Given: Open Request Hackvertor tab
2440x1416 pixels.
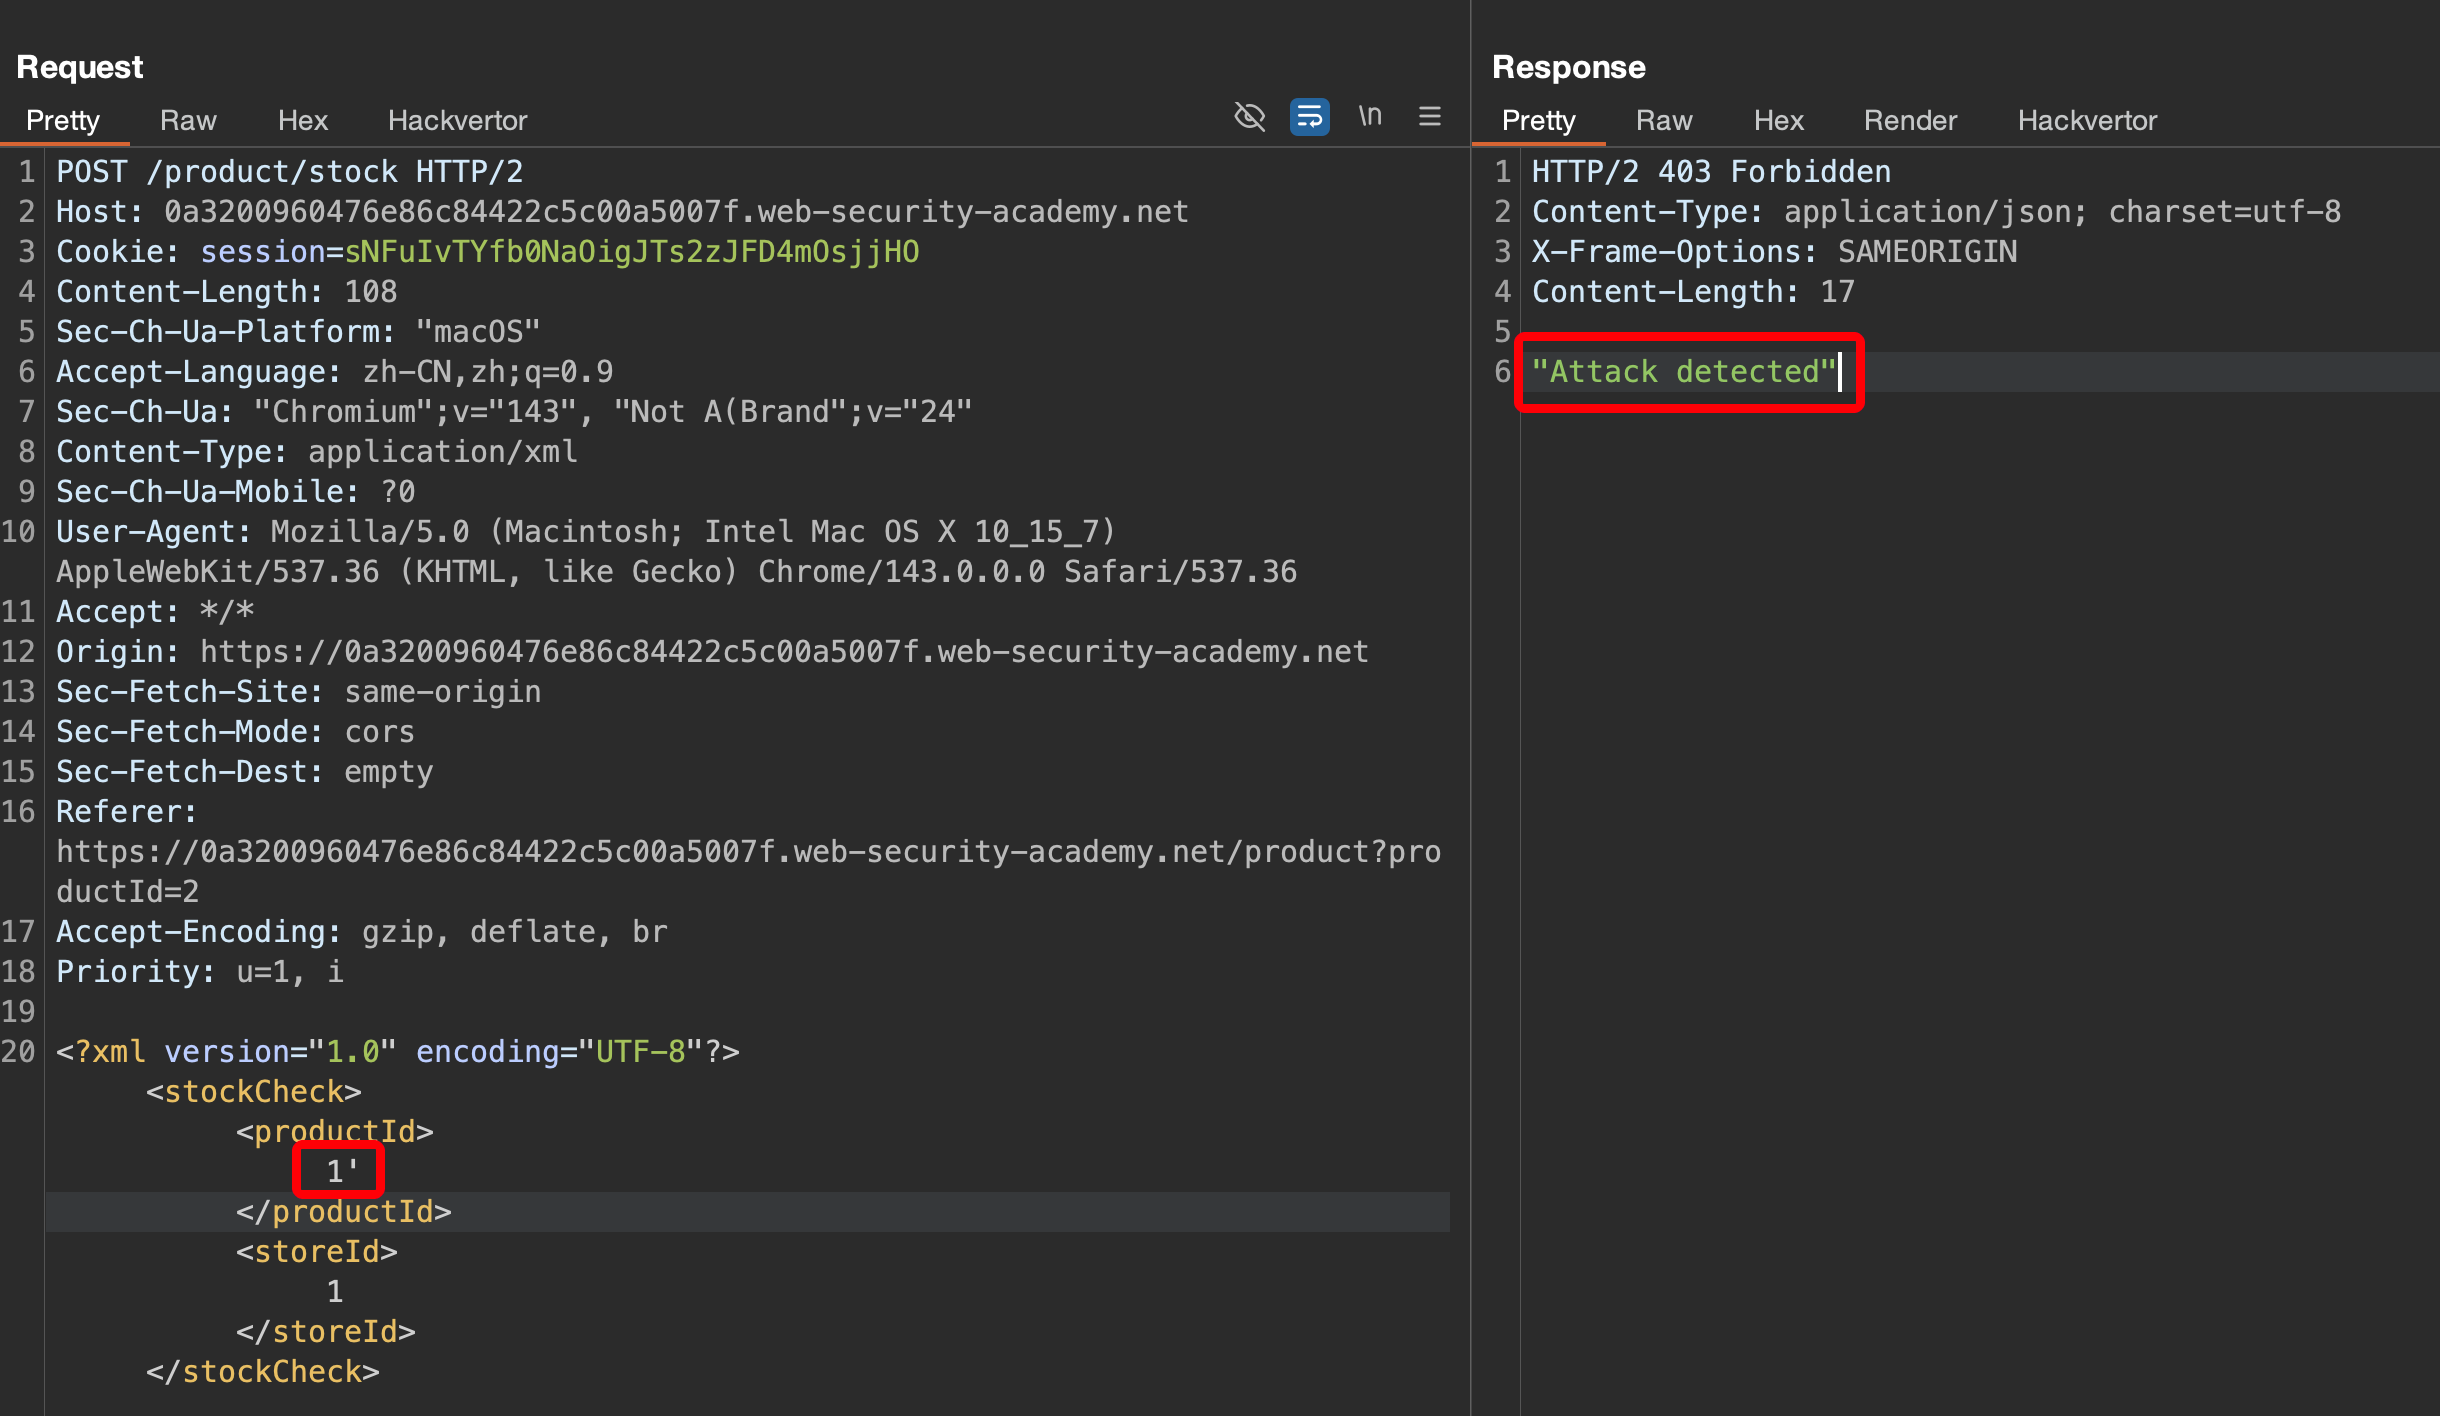Looking at the screenshot, I should [x=457, y=121].
